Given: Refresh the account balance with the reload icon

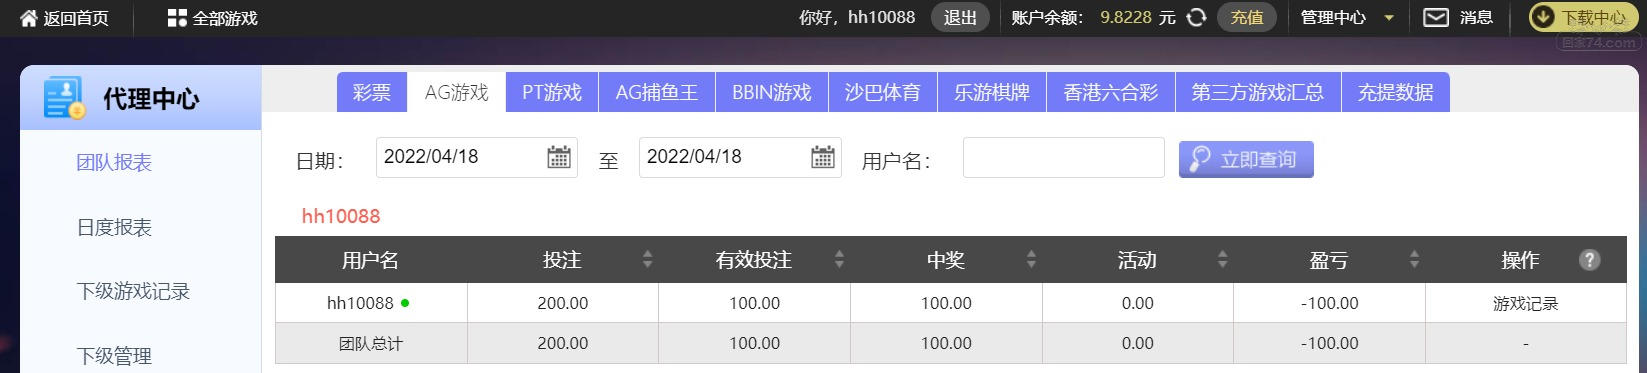Looking at the screenshot, I should click(x=1196, y=17).
